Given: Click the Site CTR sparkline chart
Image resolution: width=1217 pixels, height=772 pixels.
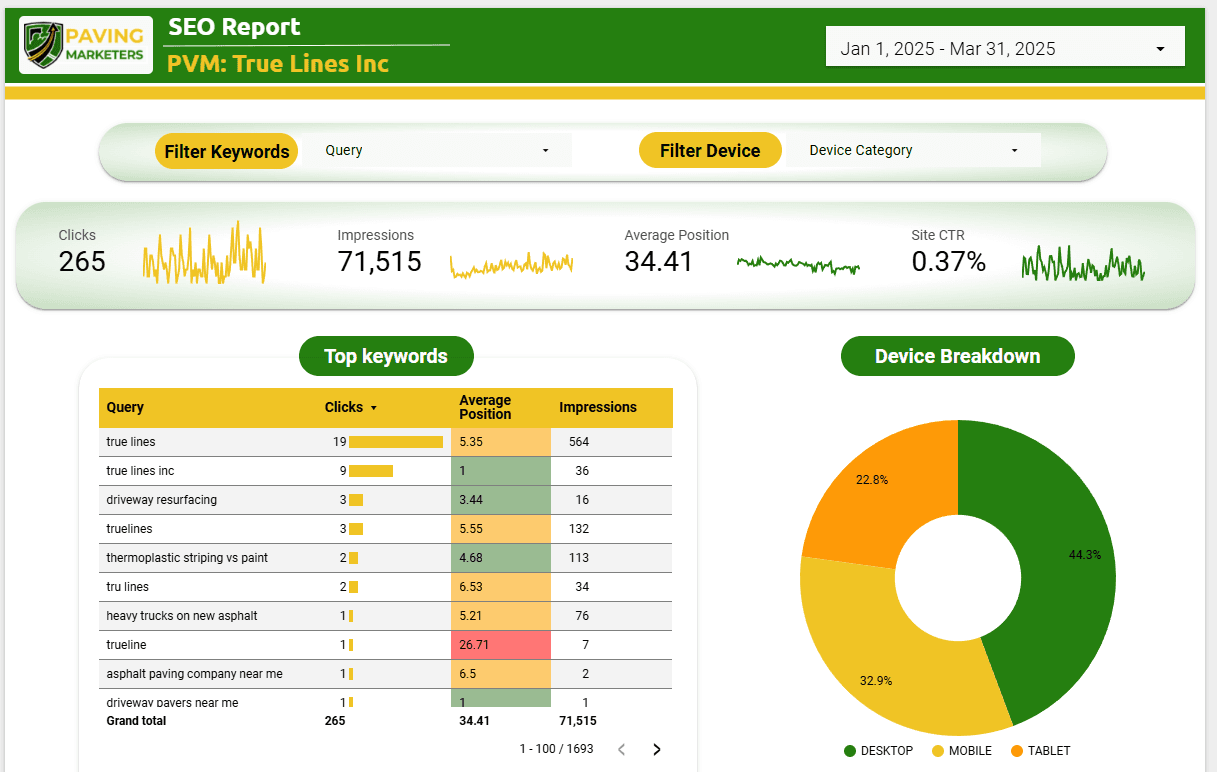Looking at the screenshot, I should 1083,264.
